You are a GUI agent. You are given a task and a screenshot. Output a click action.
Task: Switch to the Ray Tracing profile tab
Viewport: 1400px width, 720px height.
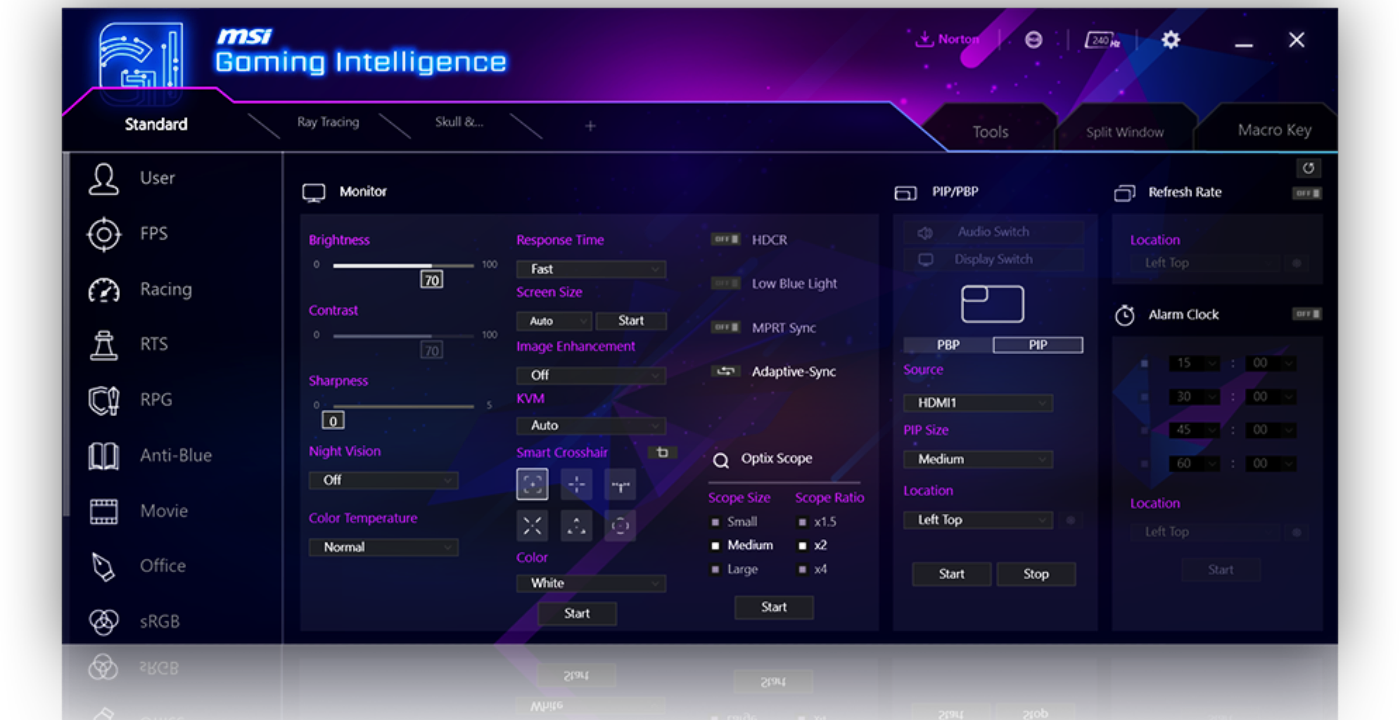coord(328,122)
